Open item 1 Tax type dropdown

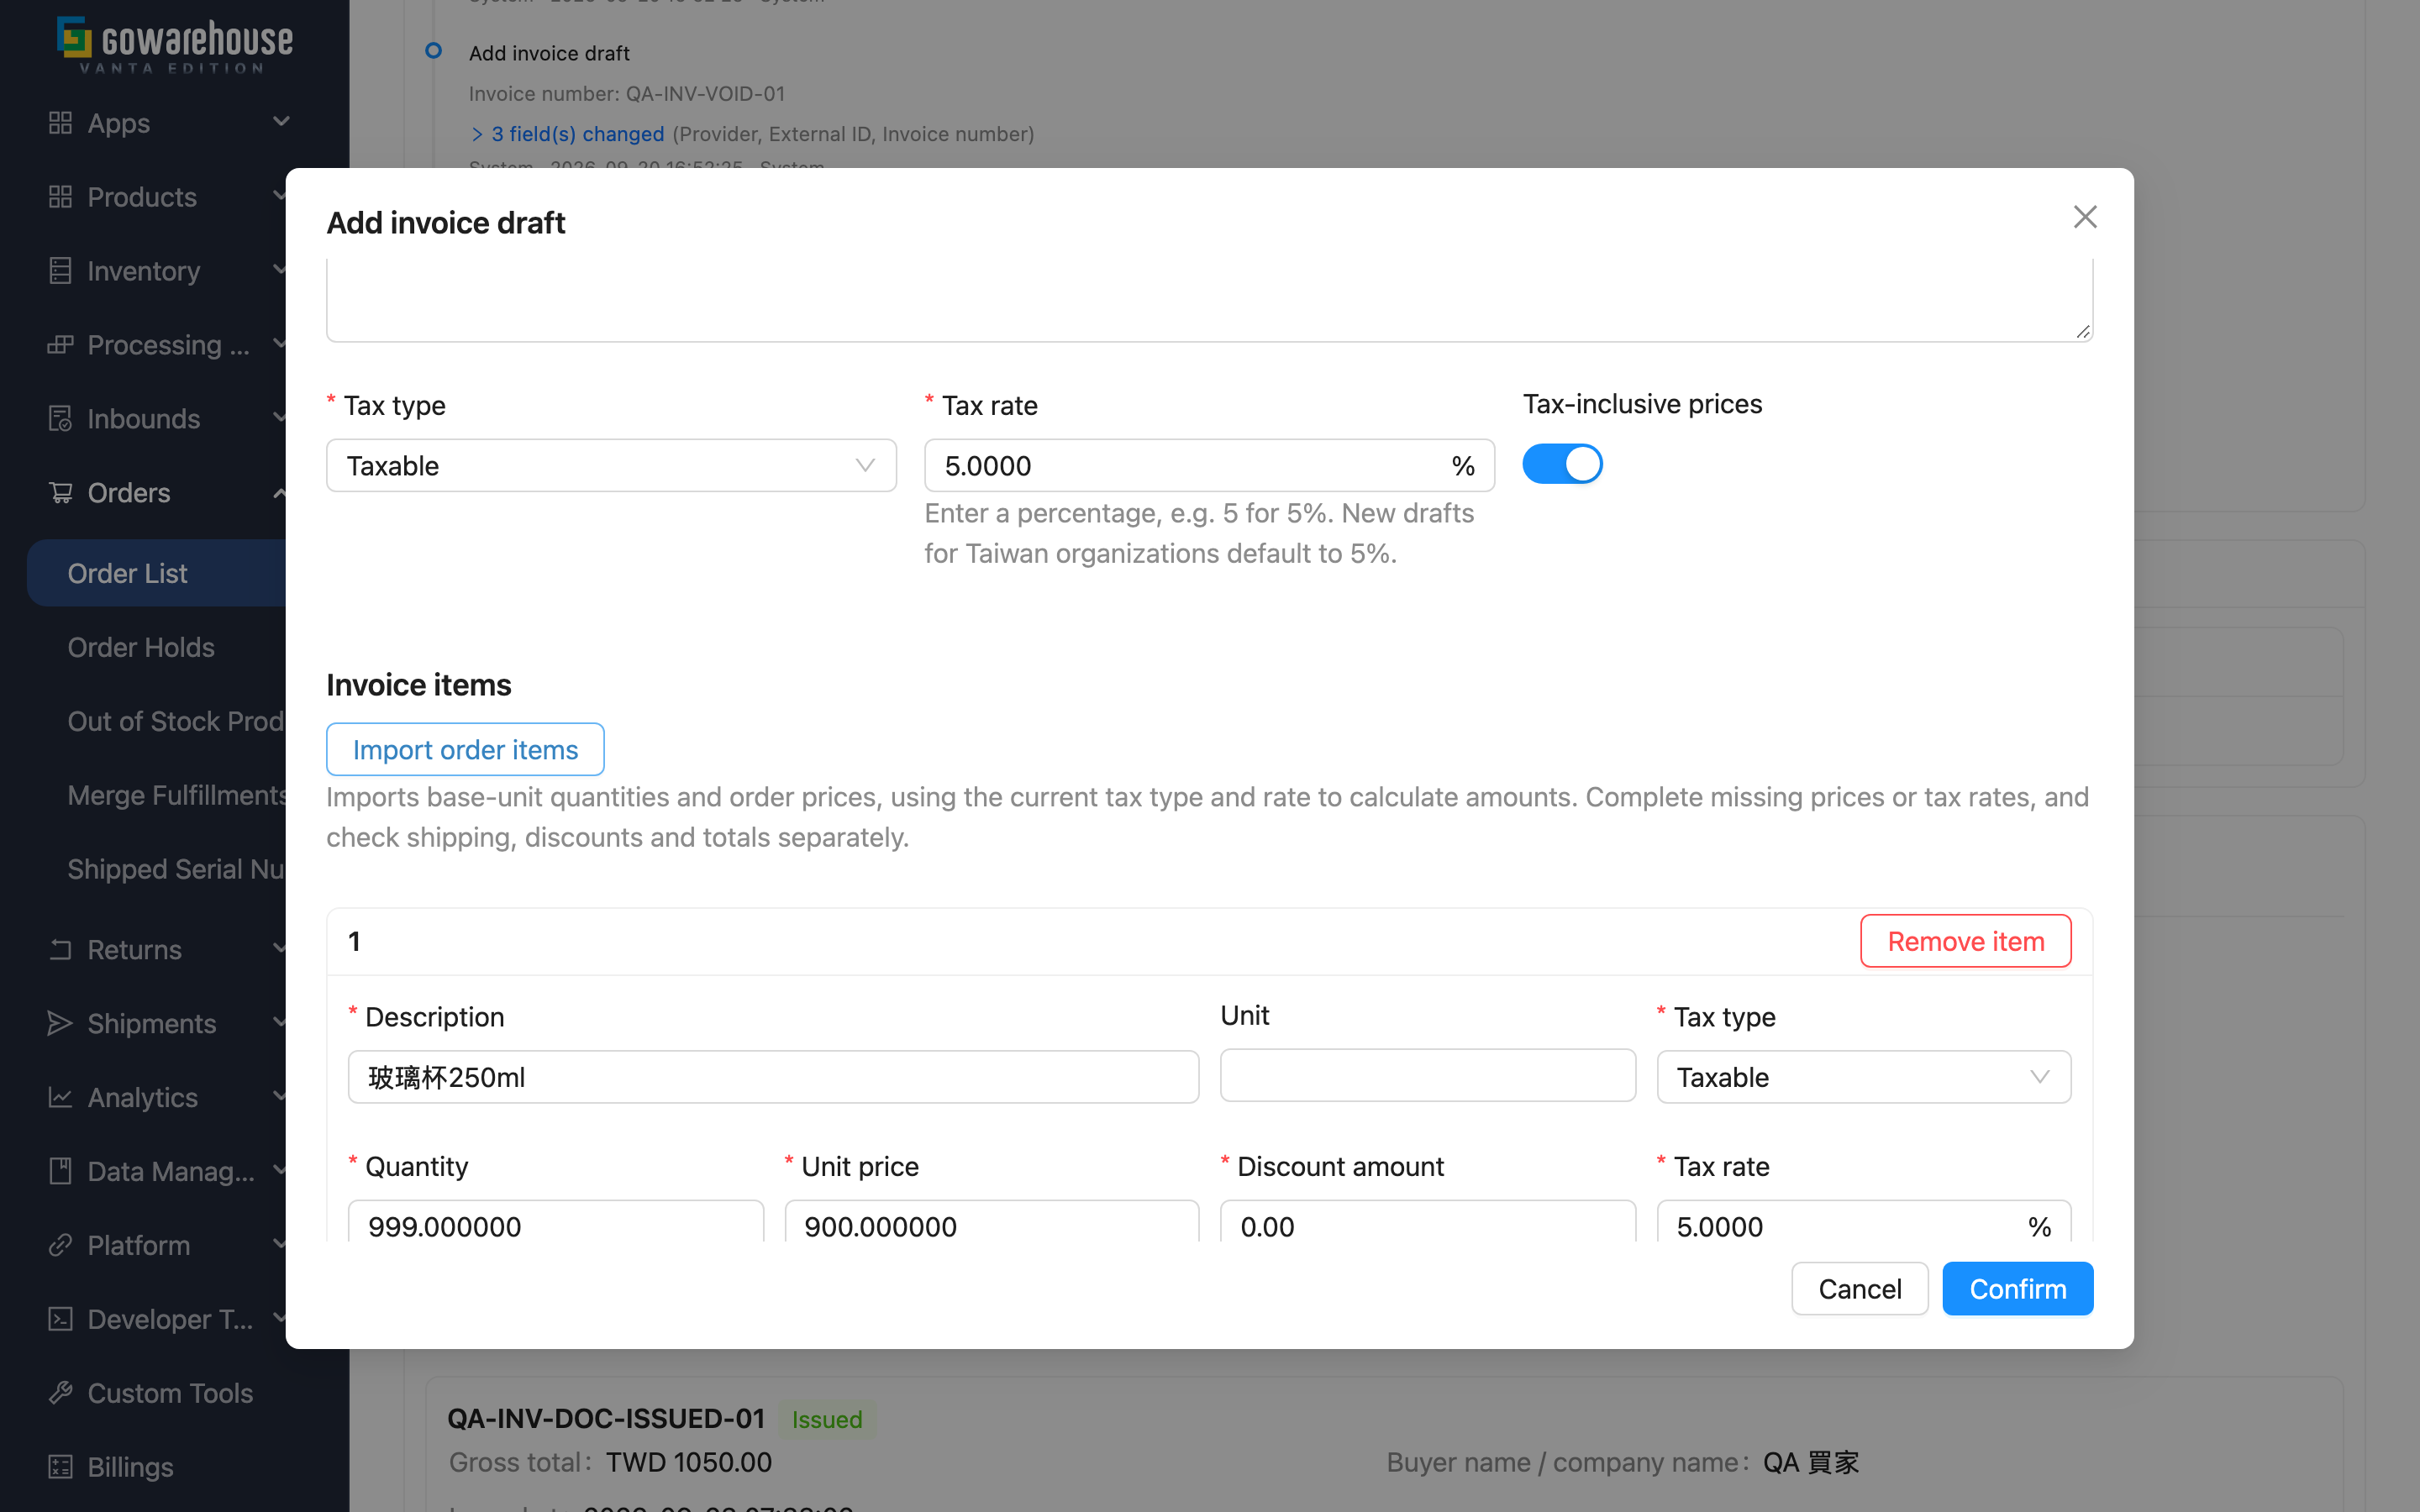[1863, 1077]
